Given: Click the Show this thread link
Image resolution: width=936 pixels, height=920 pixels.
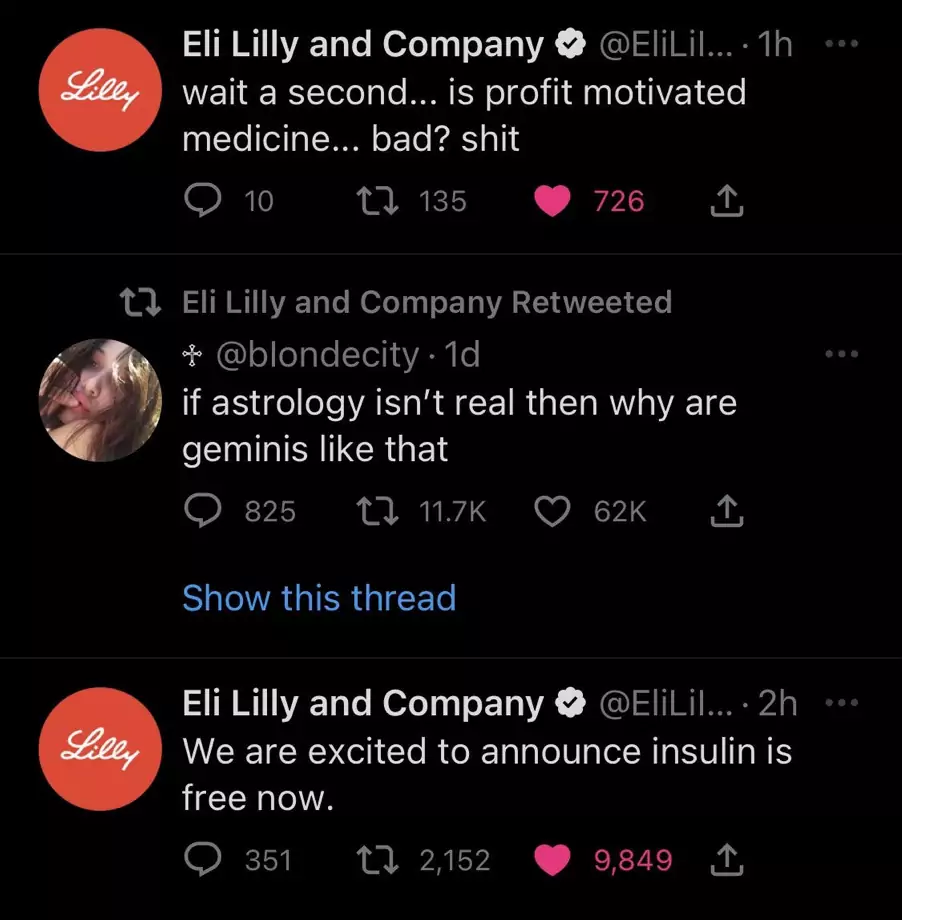Looking at the screenshot, I should [319, 598].
